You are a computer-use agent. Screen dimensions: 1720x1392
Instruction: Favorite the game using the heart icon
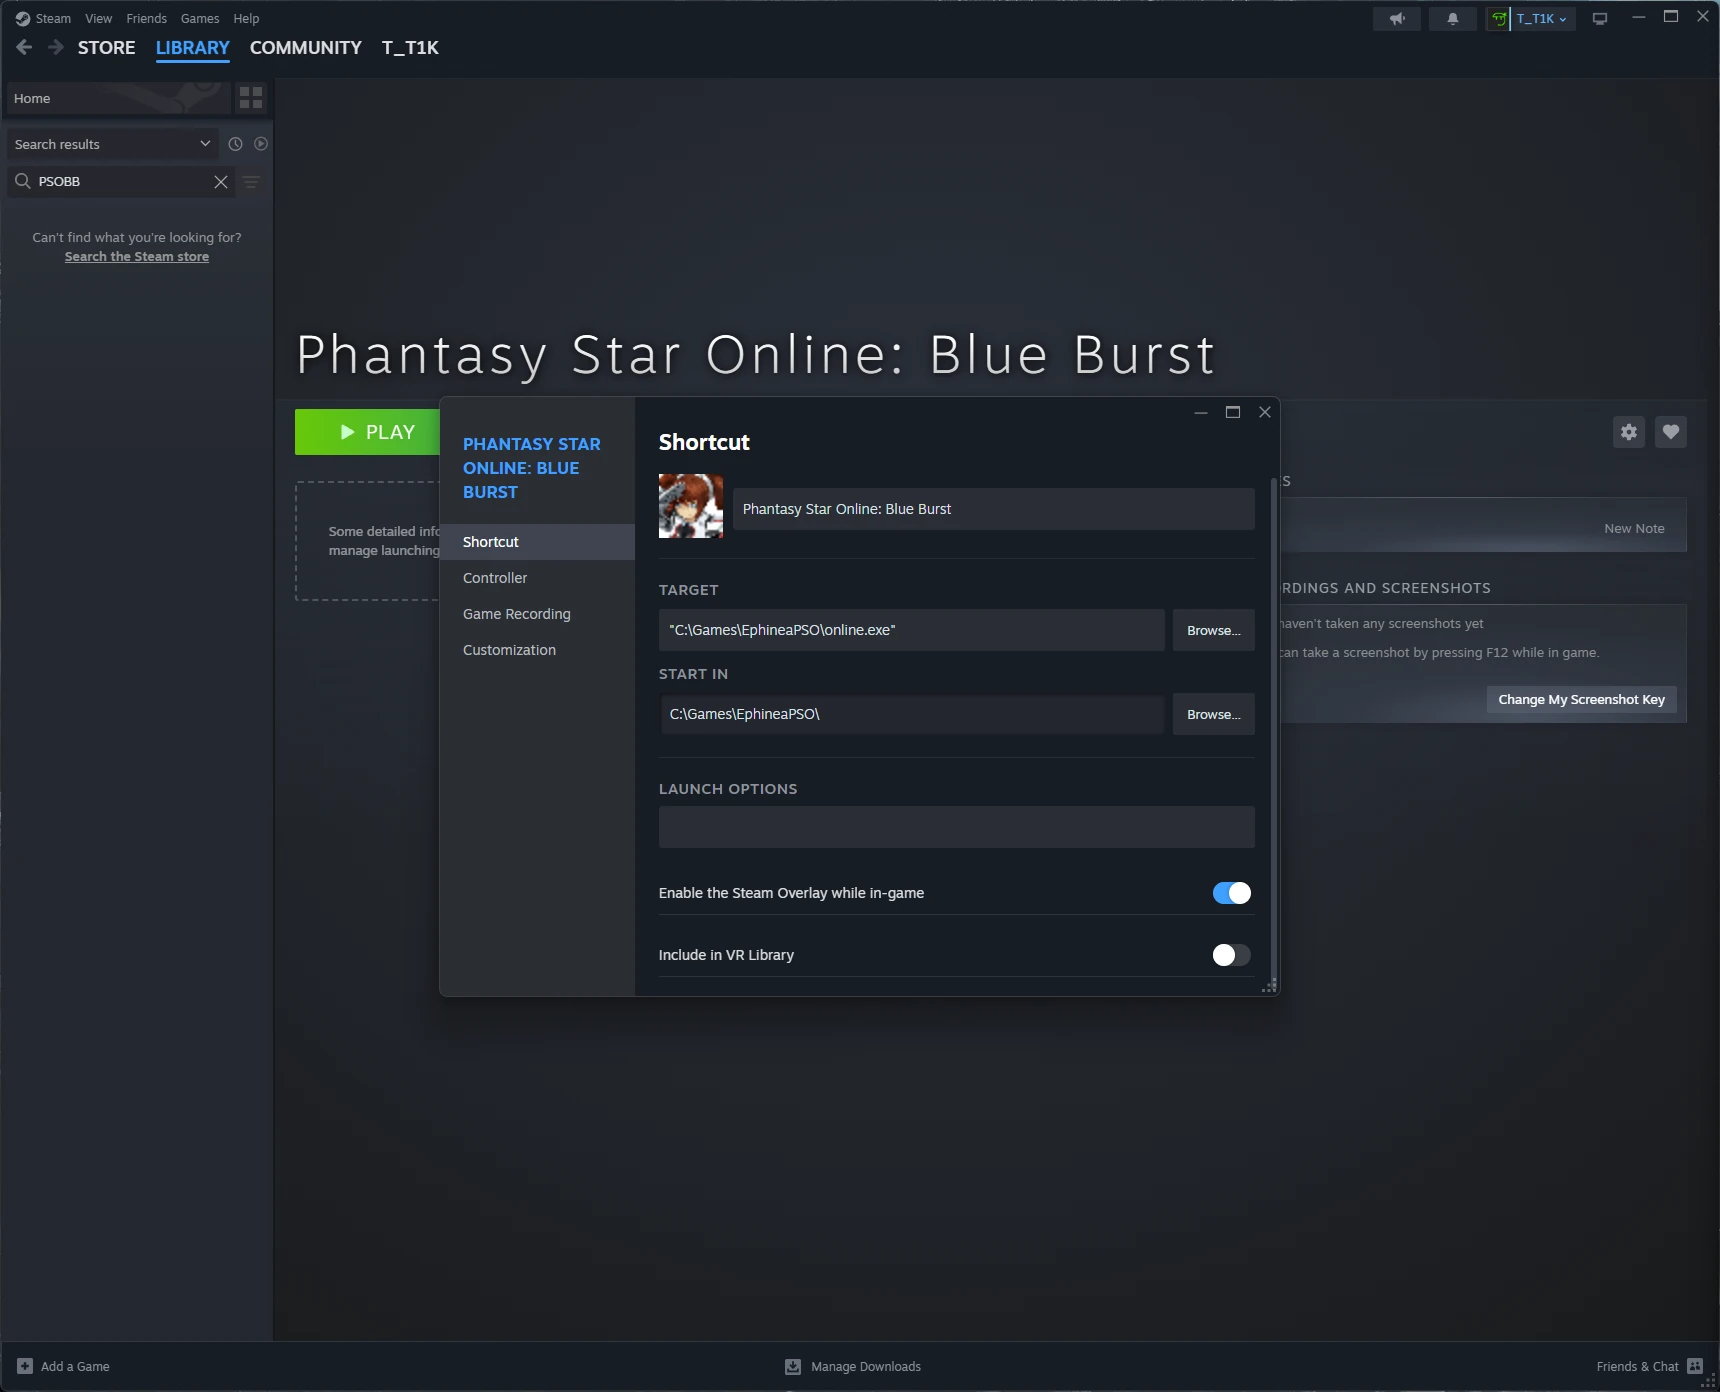1671,432
